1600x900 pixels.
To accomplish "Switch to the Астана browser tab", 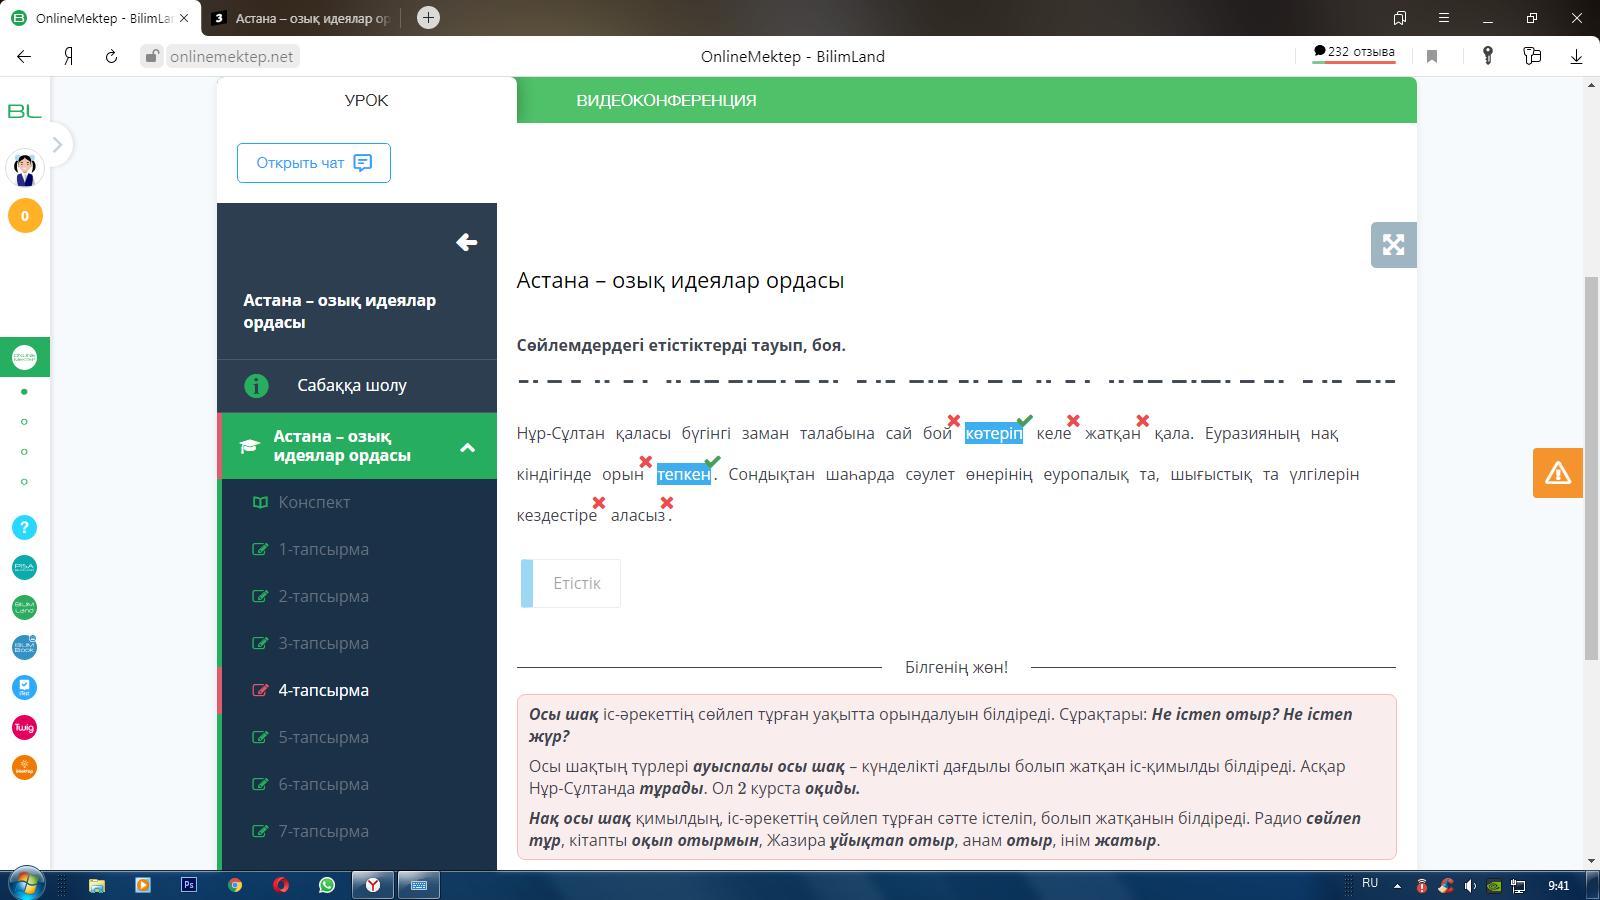I will pyautogui.click(x=305, y=18).
